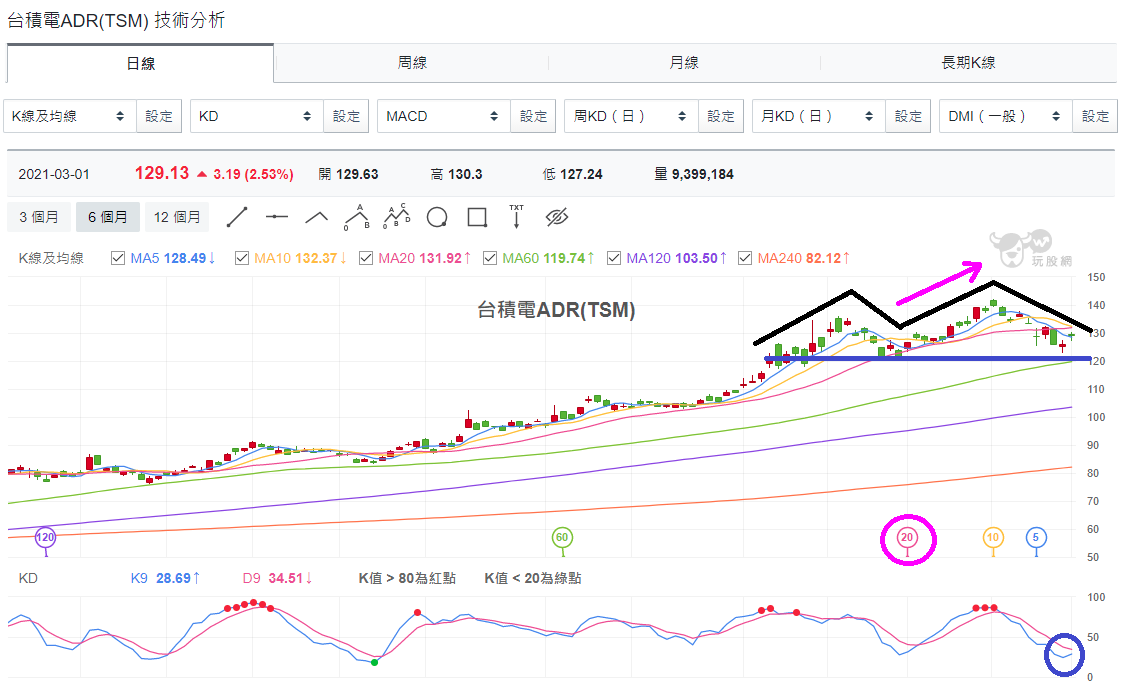Click the 高 130.3 high price

[456, 174]
